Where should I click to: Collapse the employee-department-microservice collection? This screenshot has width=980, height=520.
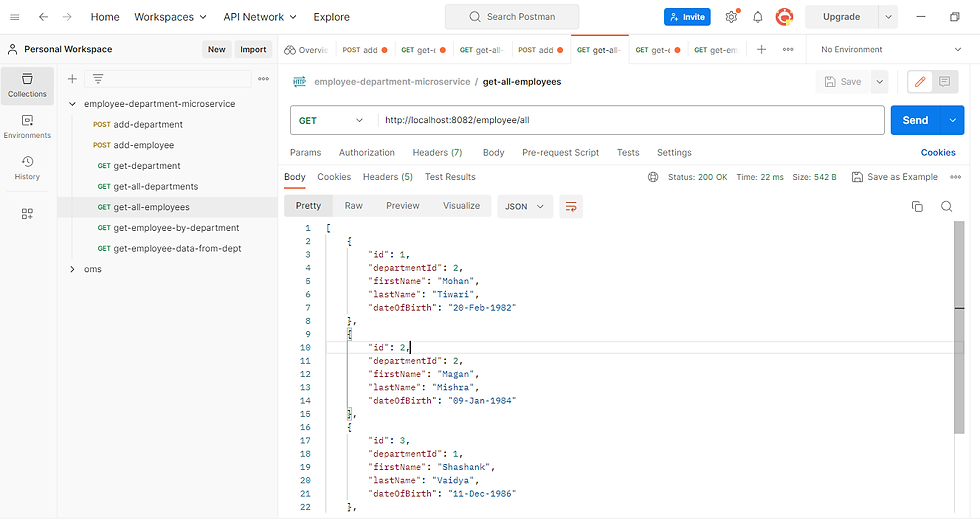click(x=72, y=104)
